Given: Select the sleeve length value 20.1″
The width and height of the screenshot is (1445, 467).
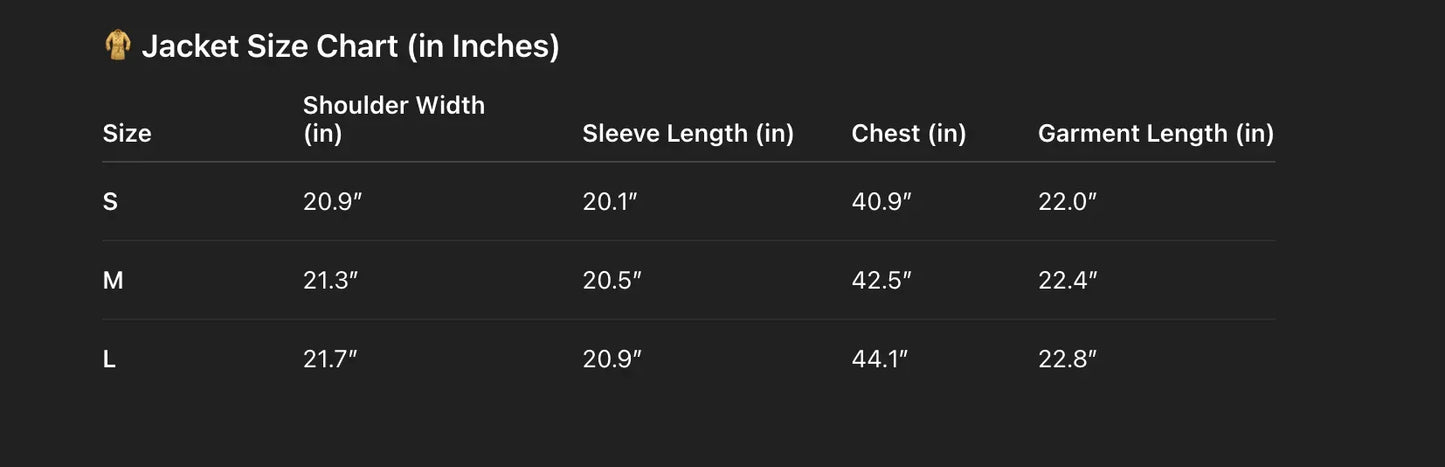Looking at the screenshot, I should (x=610, y=201).
